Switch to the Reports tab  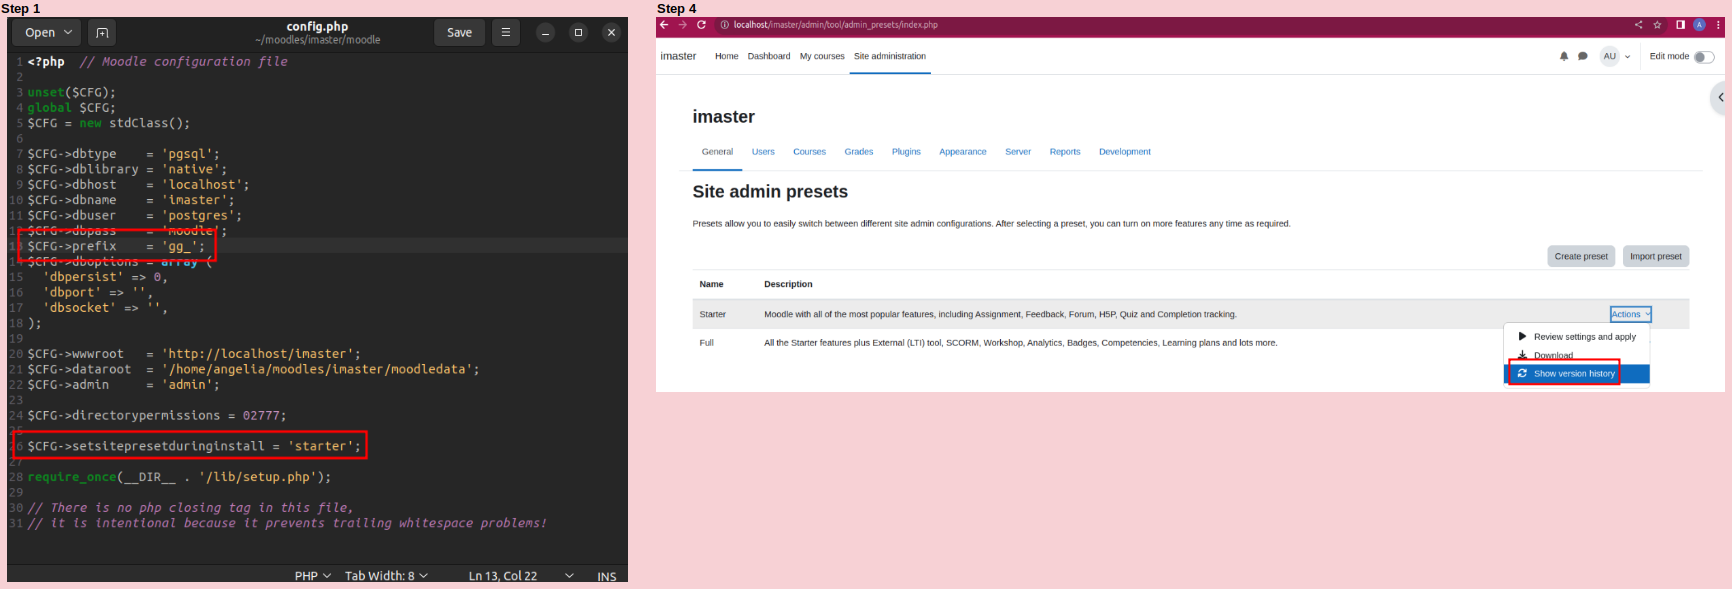[1065, 152]
